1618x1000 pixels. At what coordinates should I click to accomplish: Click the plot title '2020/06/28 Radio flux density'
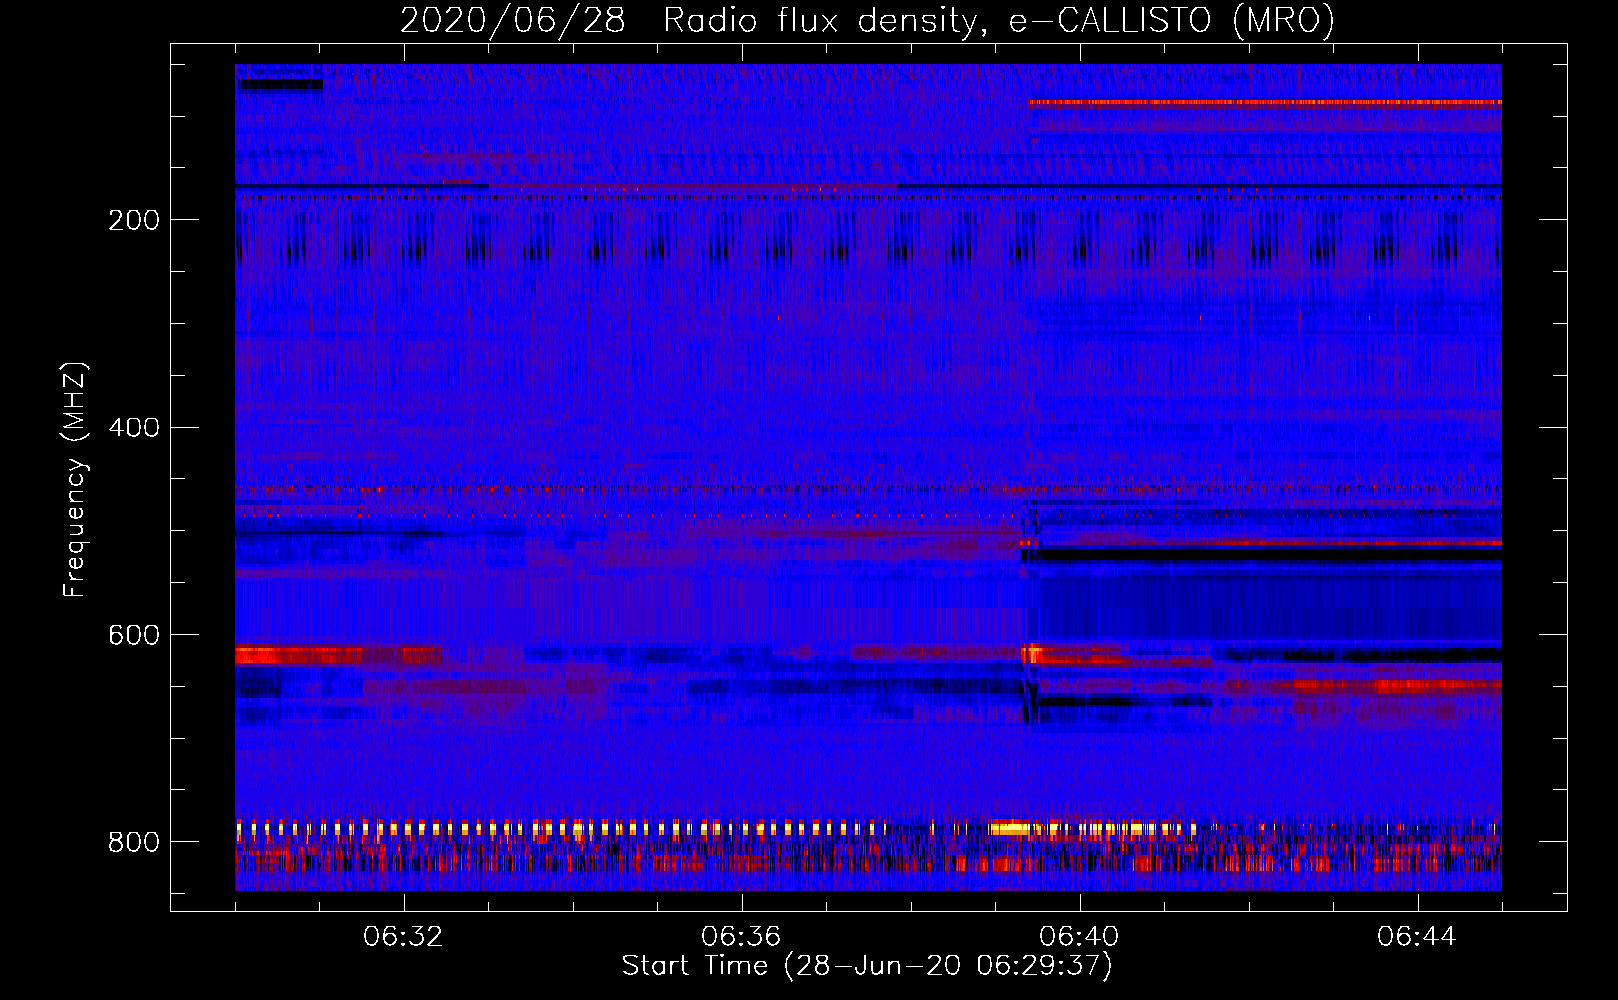[867, 21]
